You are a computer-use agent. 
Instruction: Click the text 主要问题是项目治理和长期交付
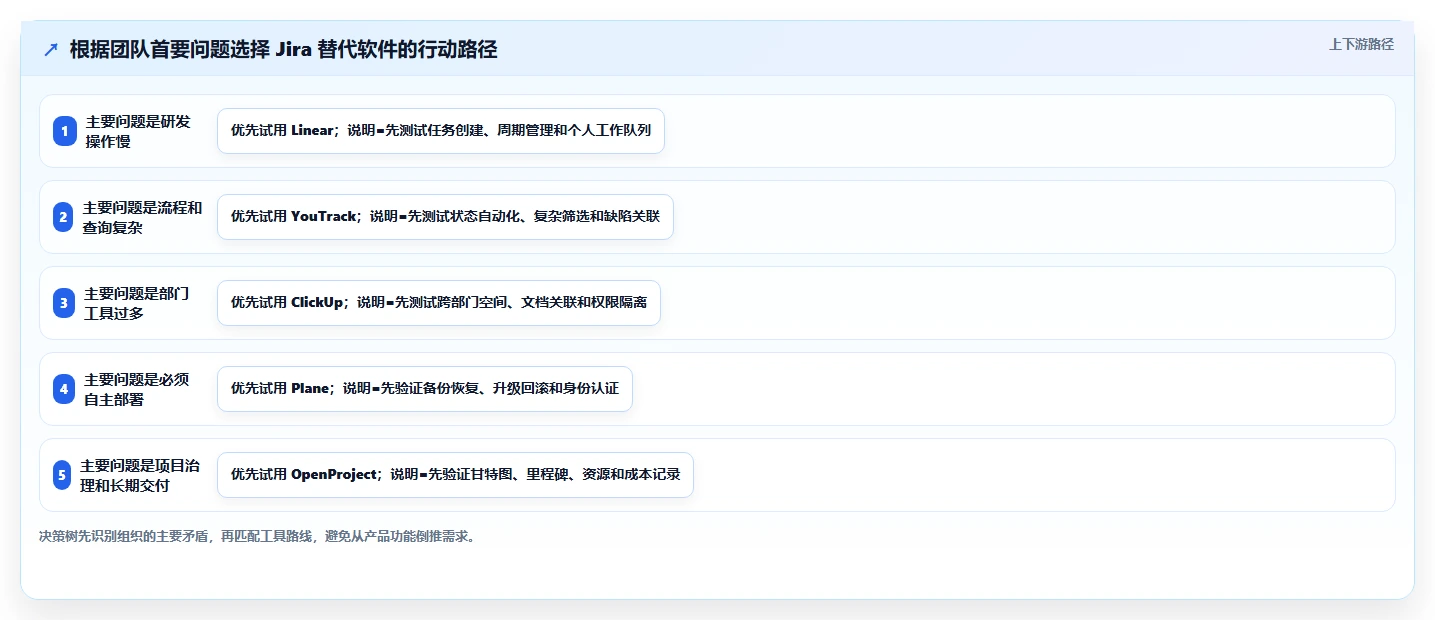[x=140, y=475]
